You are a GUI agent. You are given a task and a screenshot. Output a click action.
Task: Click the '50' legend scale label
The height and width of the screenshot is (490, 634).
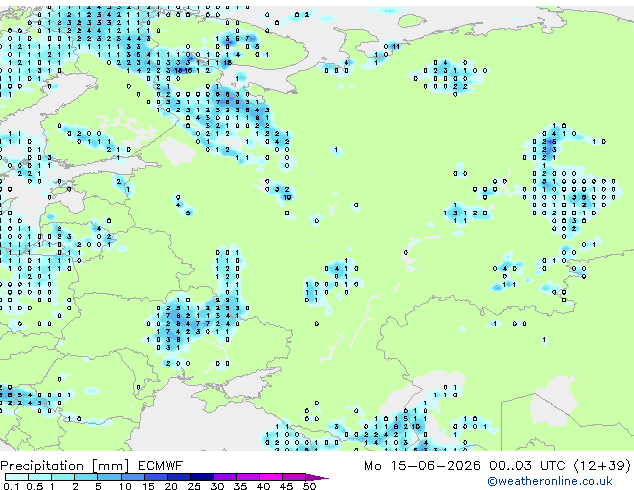310,486
